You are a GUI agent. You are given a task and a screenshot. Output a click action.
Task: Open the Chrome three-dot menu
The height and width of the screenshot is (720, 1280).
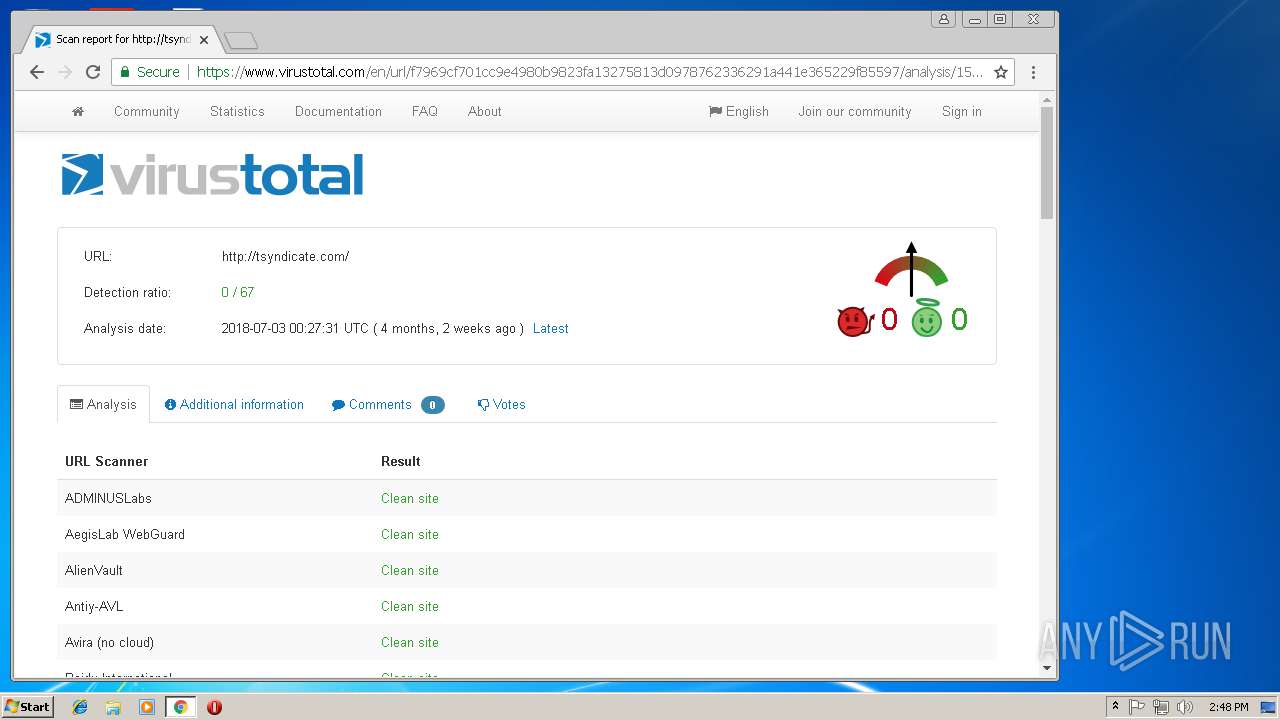click(x=1033, y=72)
